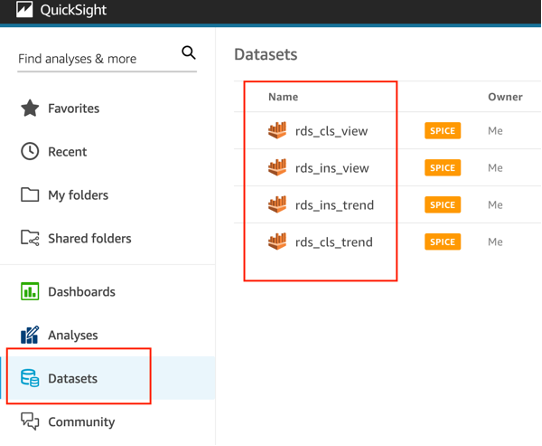Click the Analyses pencil chart icon

(x=30, y=334)
